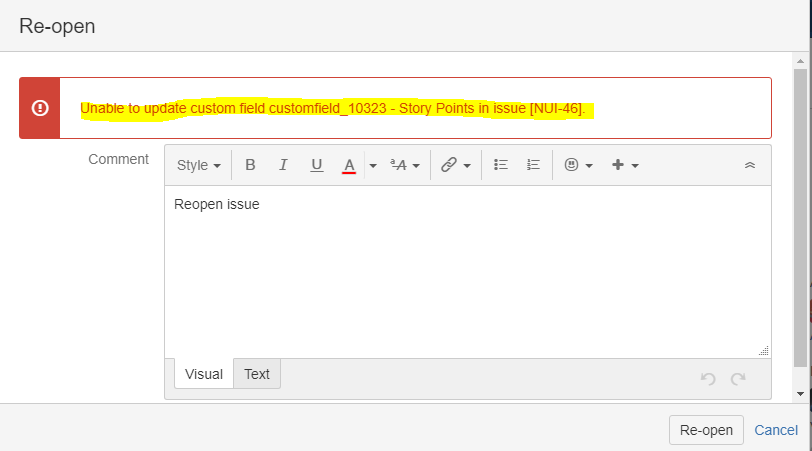812x451 pixels.
Task: Toggle bold formatting in comment editor
Action: 250,165
